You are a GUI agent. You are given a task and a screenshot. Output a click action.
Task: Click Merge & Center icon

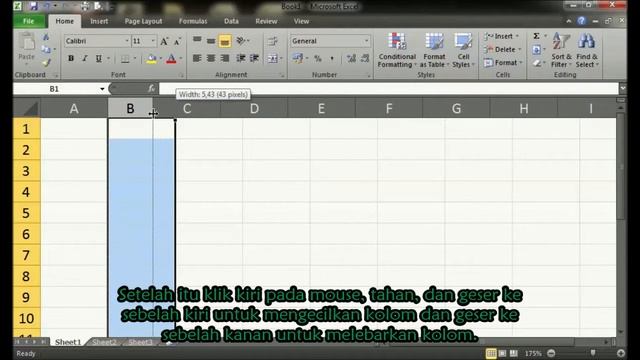click(x=272, y=59)
